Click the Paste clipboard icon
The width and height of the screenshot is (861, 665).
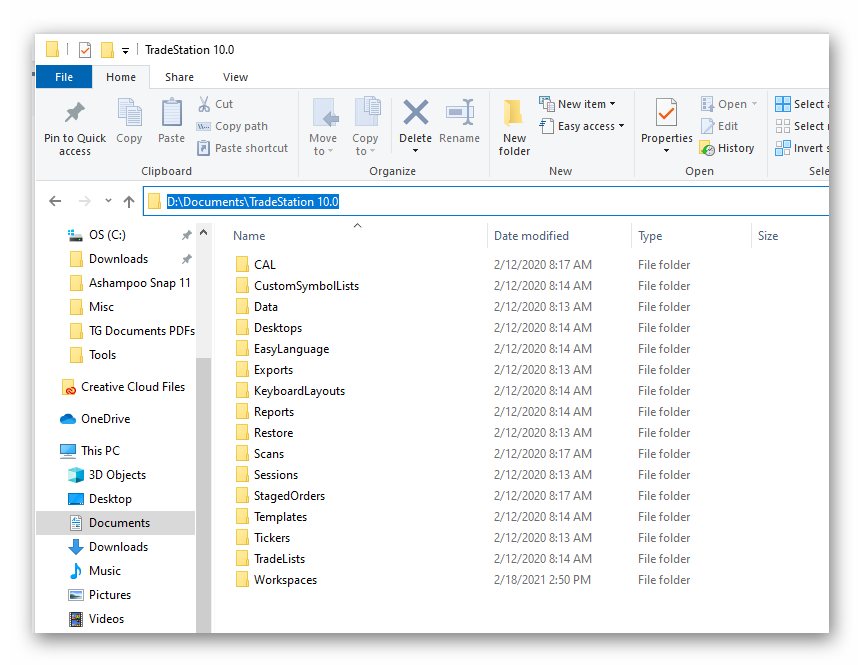171,113
